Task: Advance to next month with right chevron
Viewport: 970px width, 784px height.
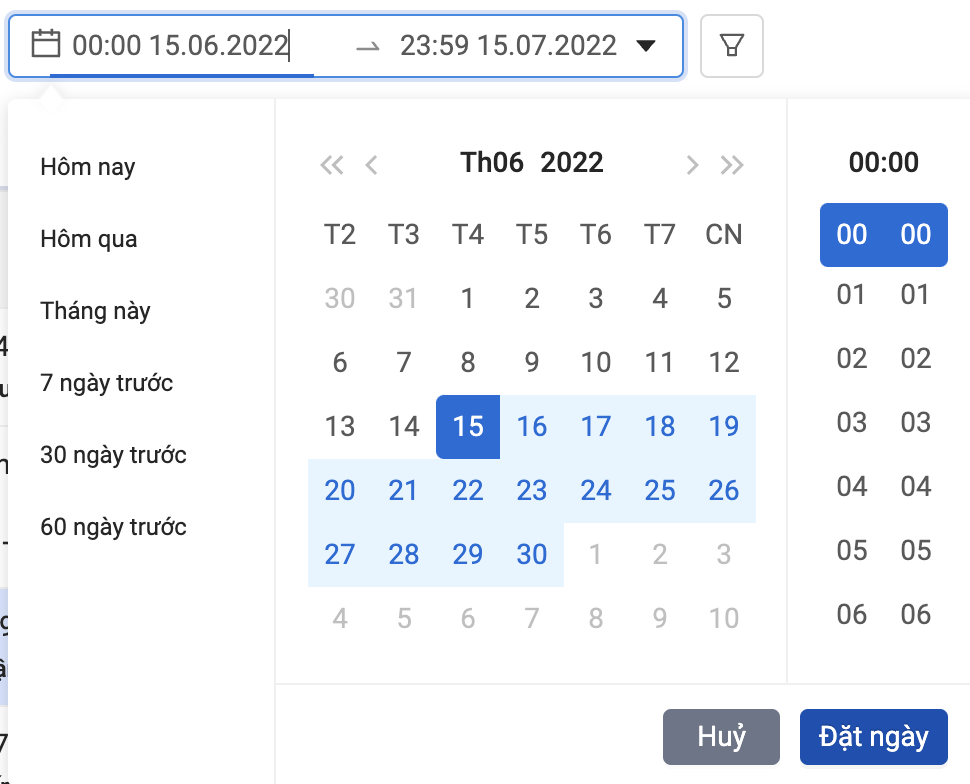Action: 692,163
